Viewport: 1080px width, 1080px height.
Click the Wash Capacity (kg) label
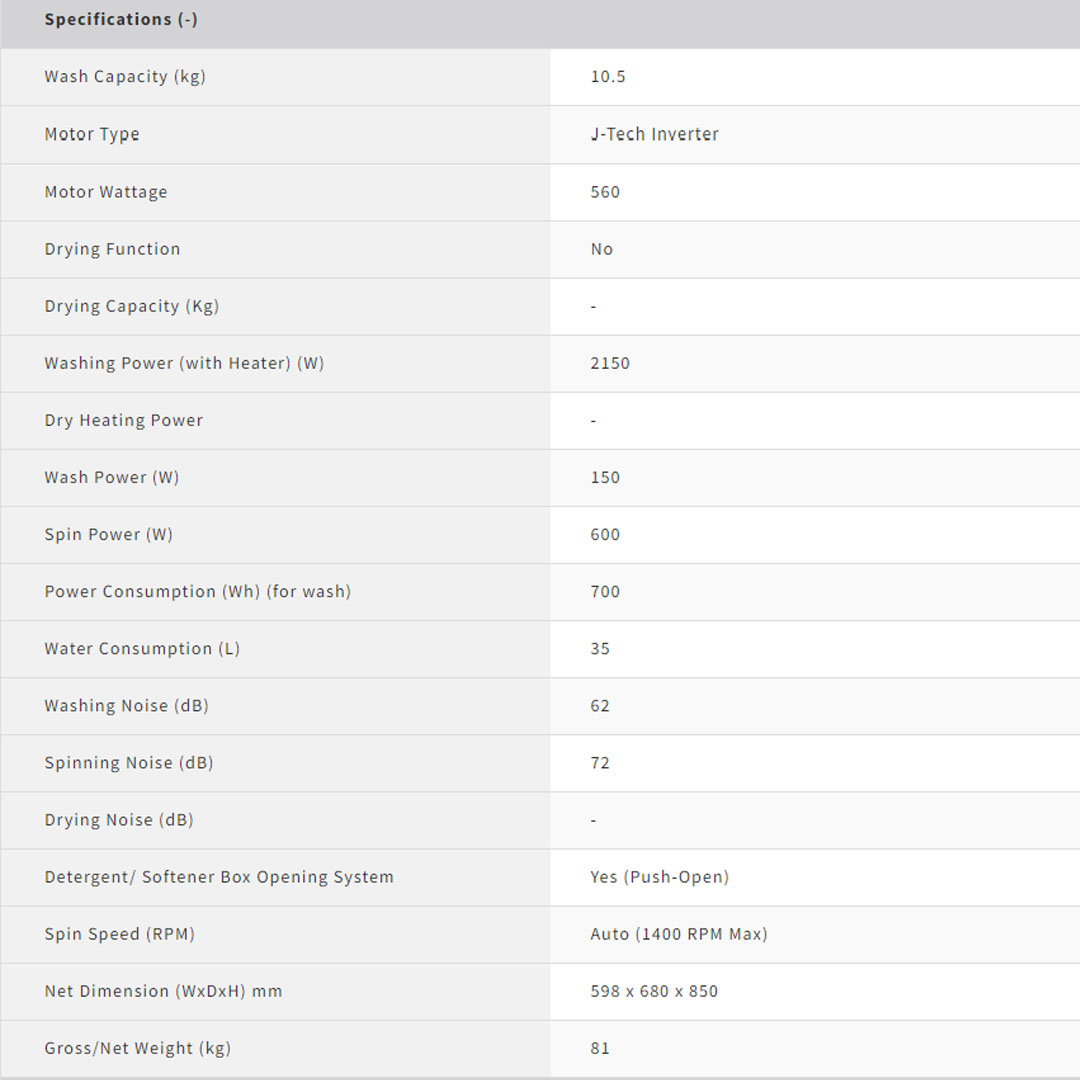click(x=125, y=77)
